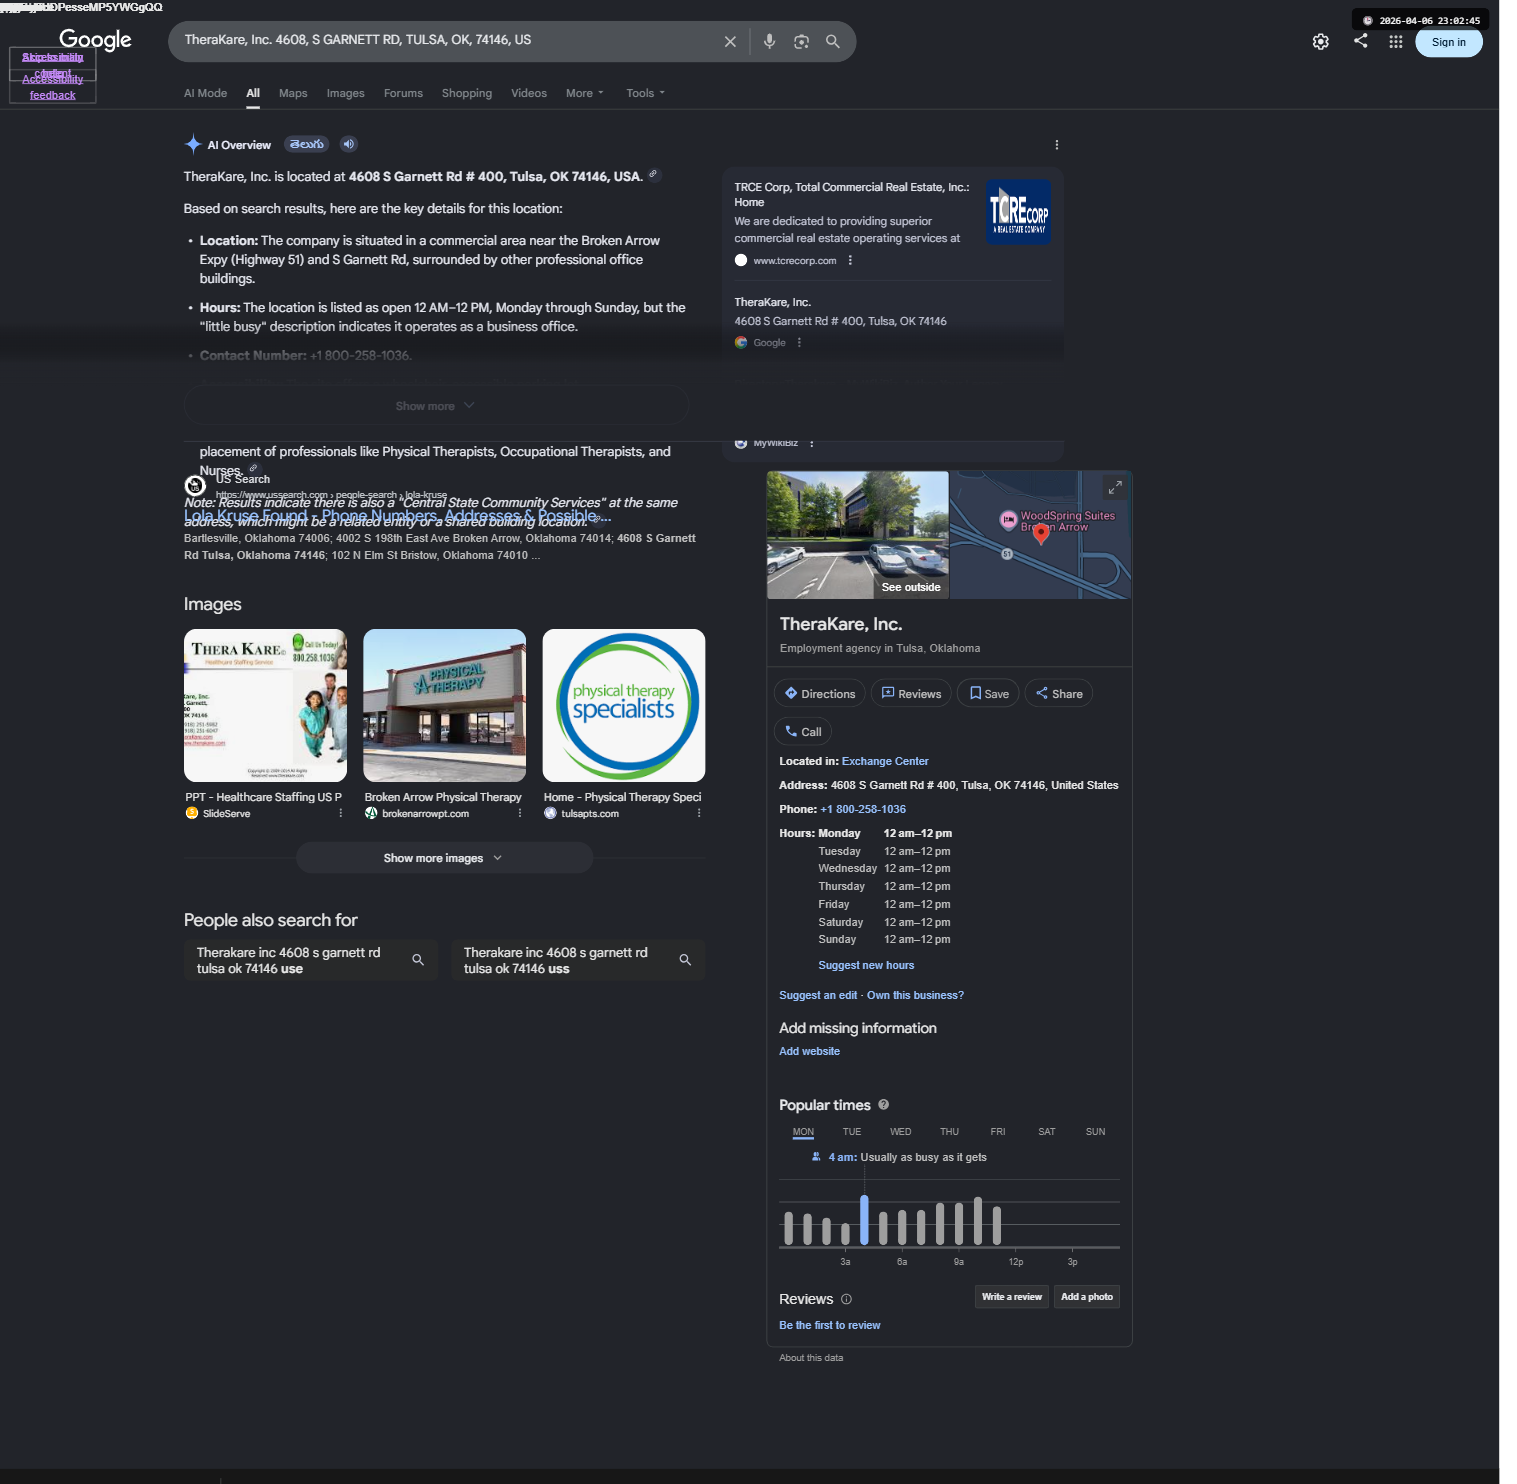Open the Exchange Center link

(885, 762)
